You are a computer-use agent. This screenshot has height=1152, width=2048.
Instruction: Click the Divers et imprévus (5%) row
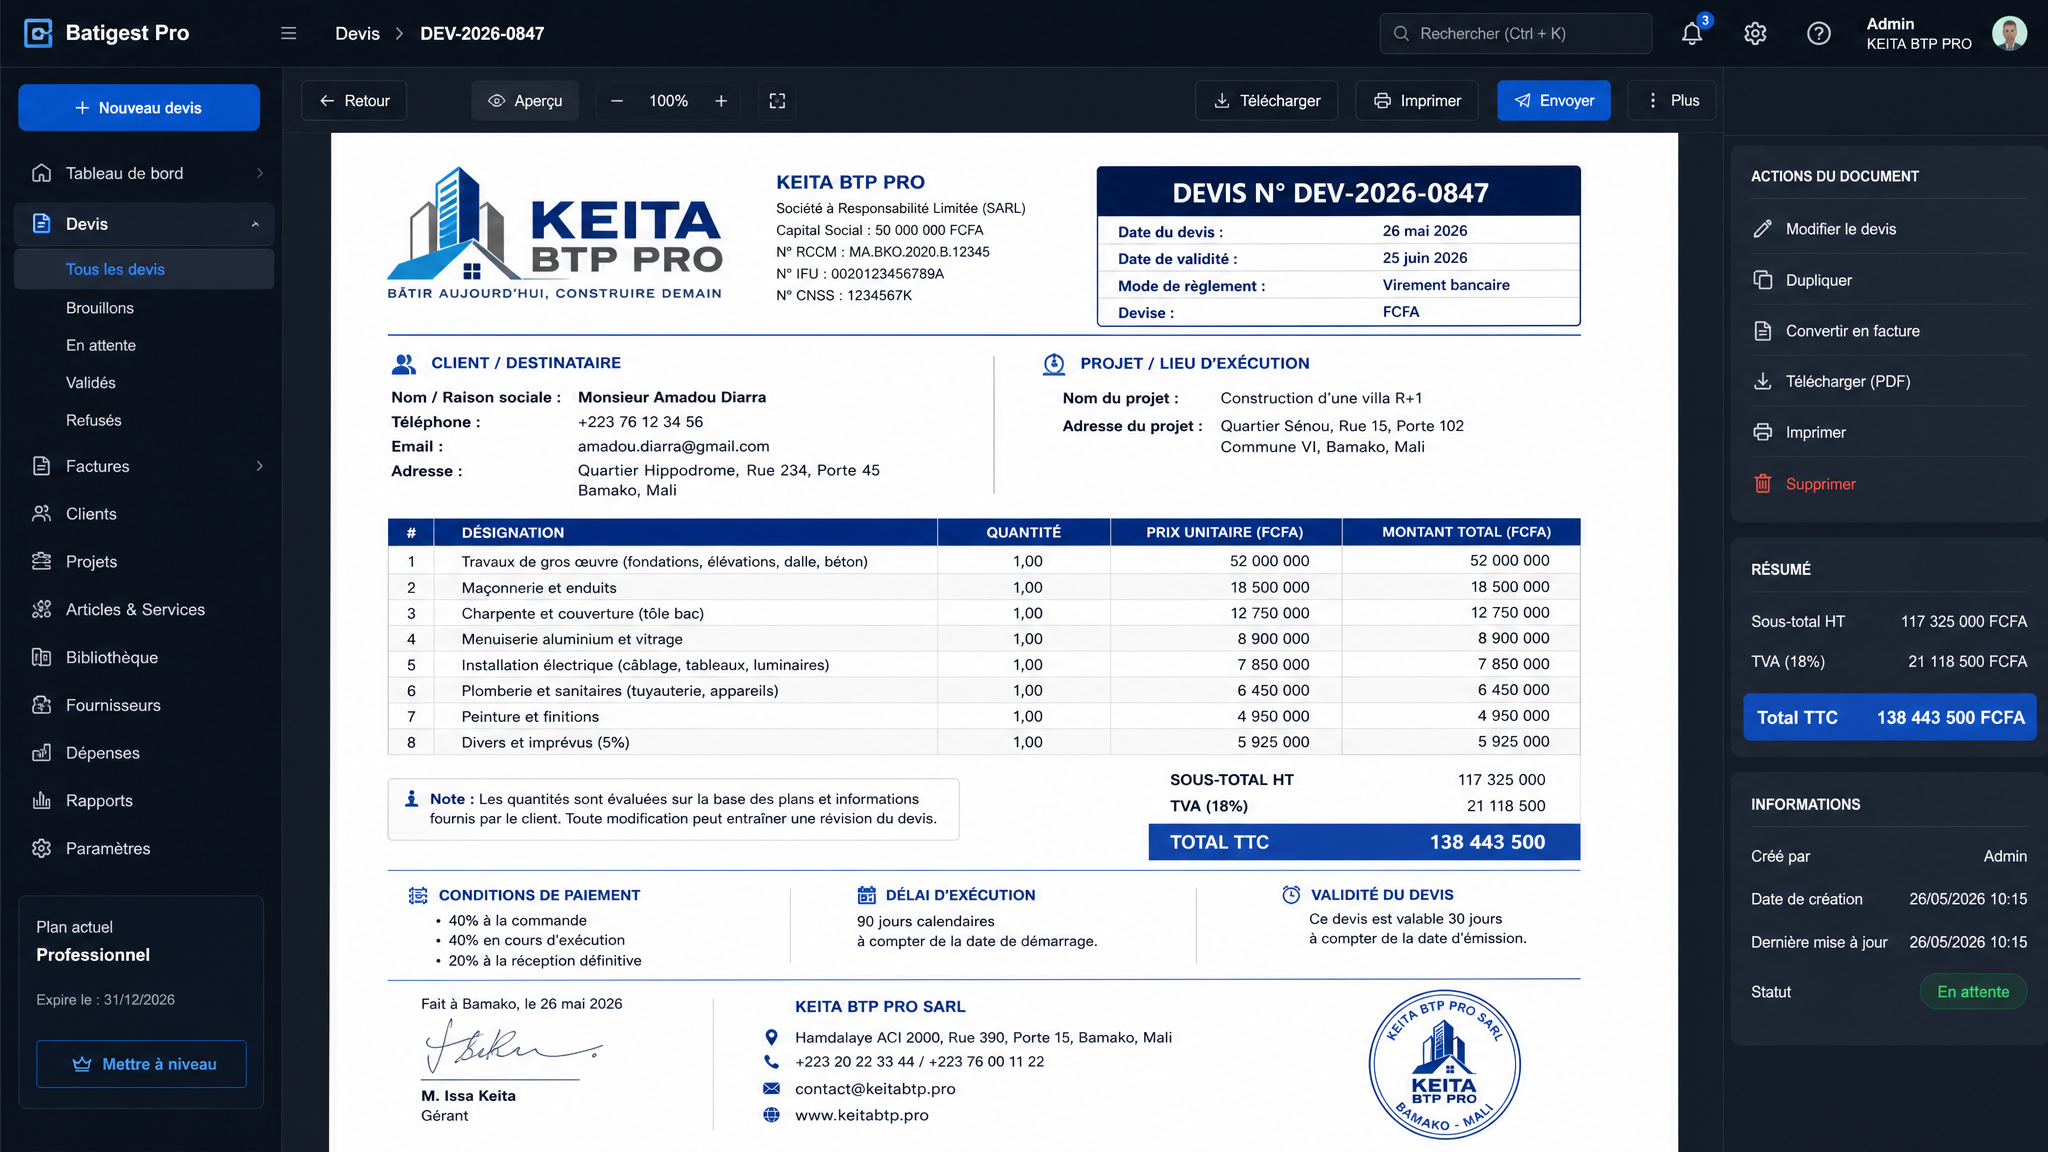coord(984,742)
